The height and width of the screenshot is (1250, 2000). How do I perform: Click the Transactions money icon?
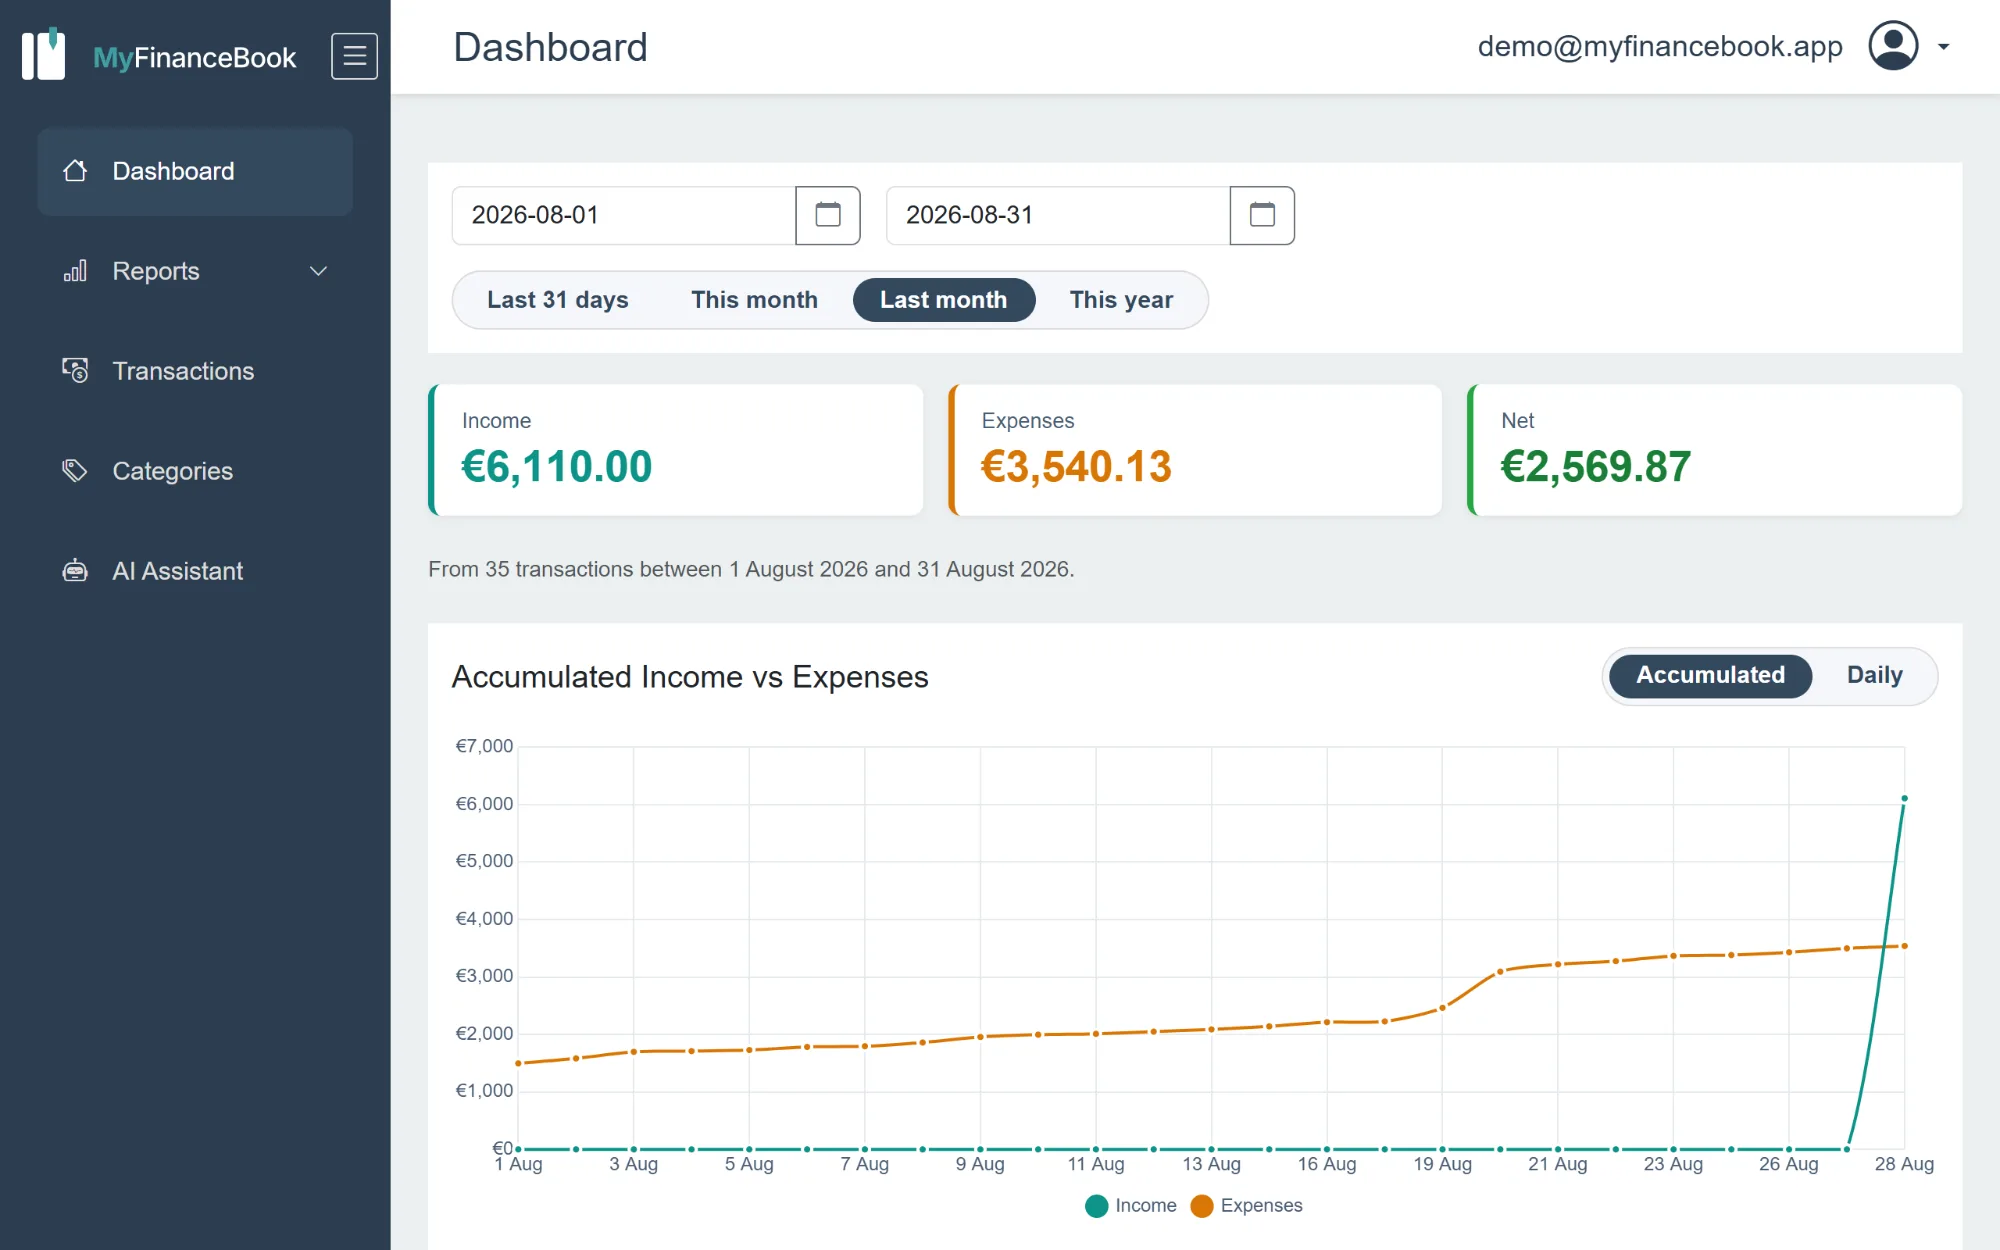75,371
